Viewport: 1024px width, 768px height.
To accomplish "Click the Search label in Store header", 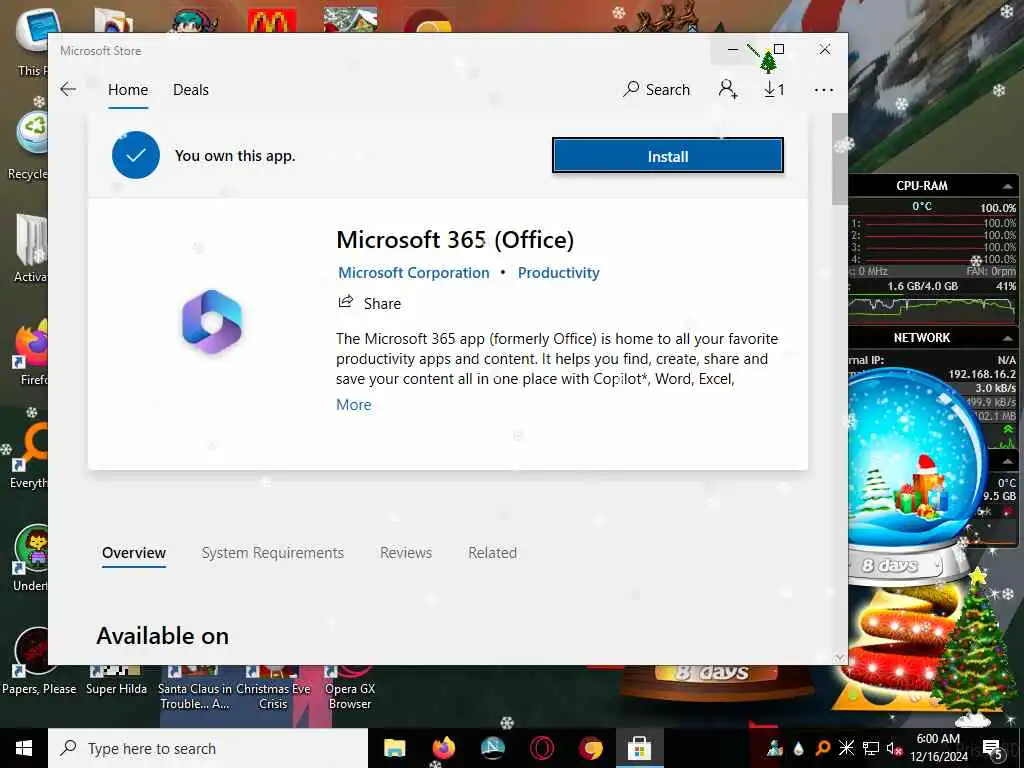I will point(667,89).
